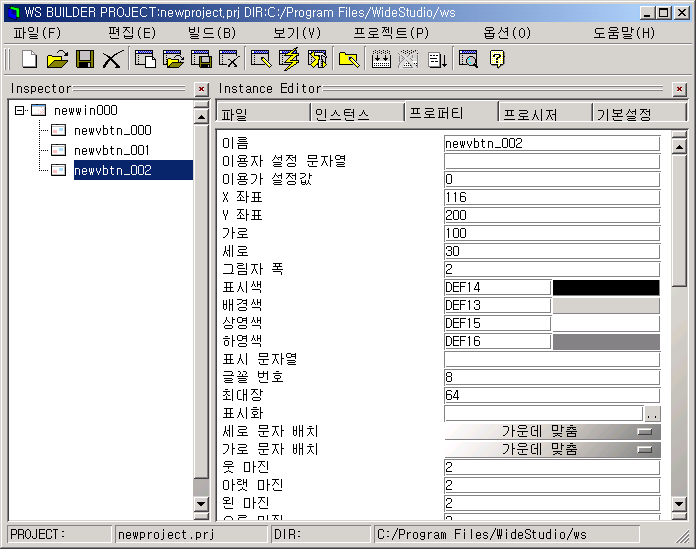Click the Delete window toolbar icon
This screenshot has width=696, height=549.
coord(229,59)
